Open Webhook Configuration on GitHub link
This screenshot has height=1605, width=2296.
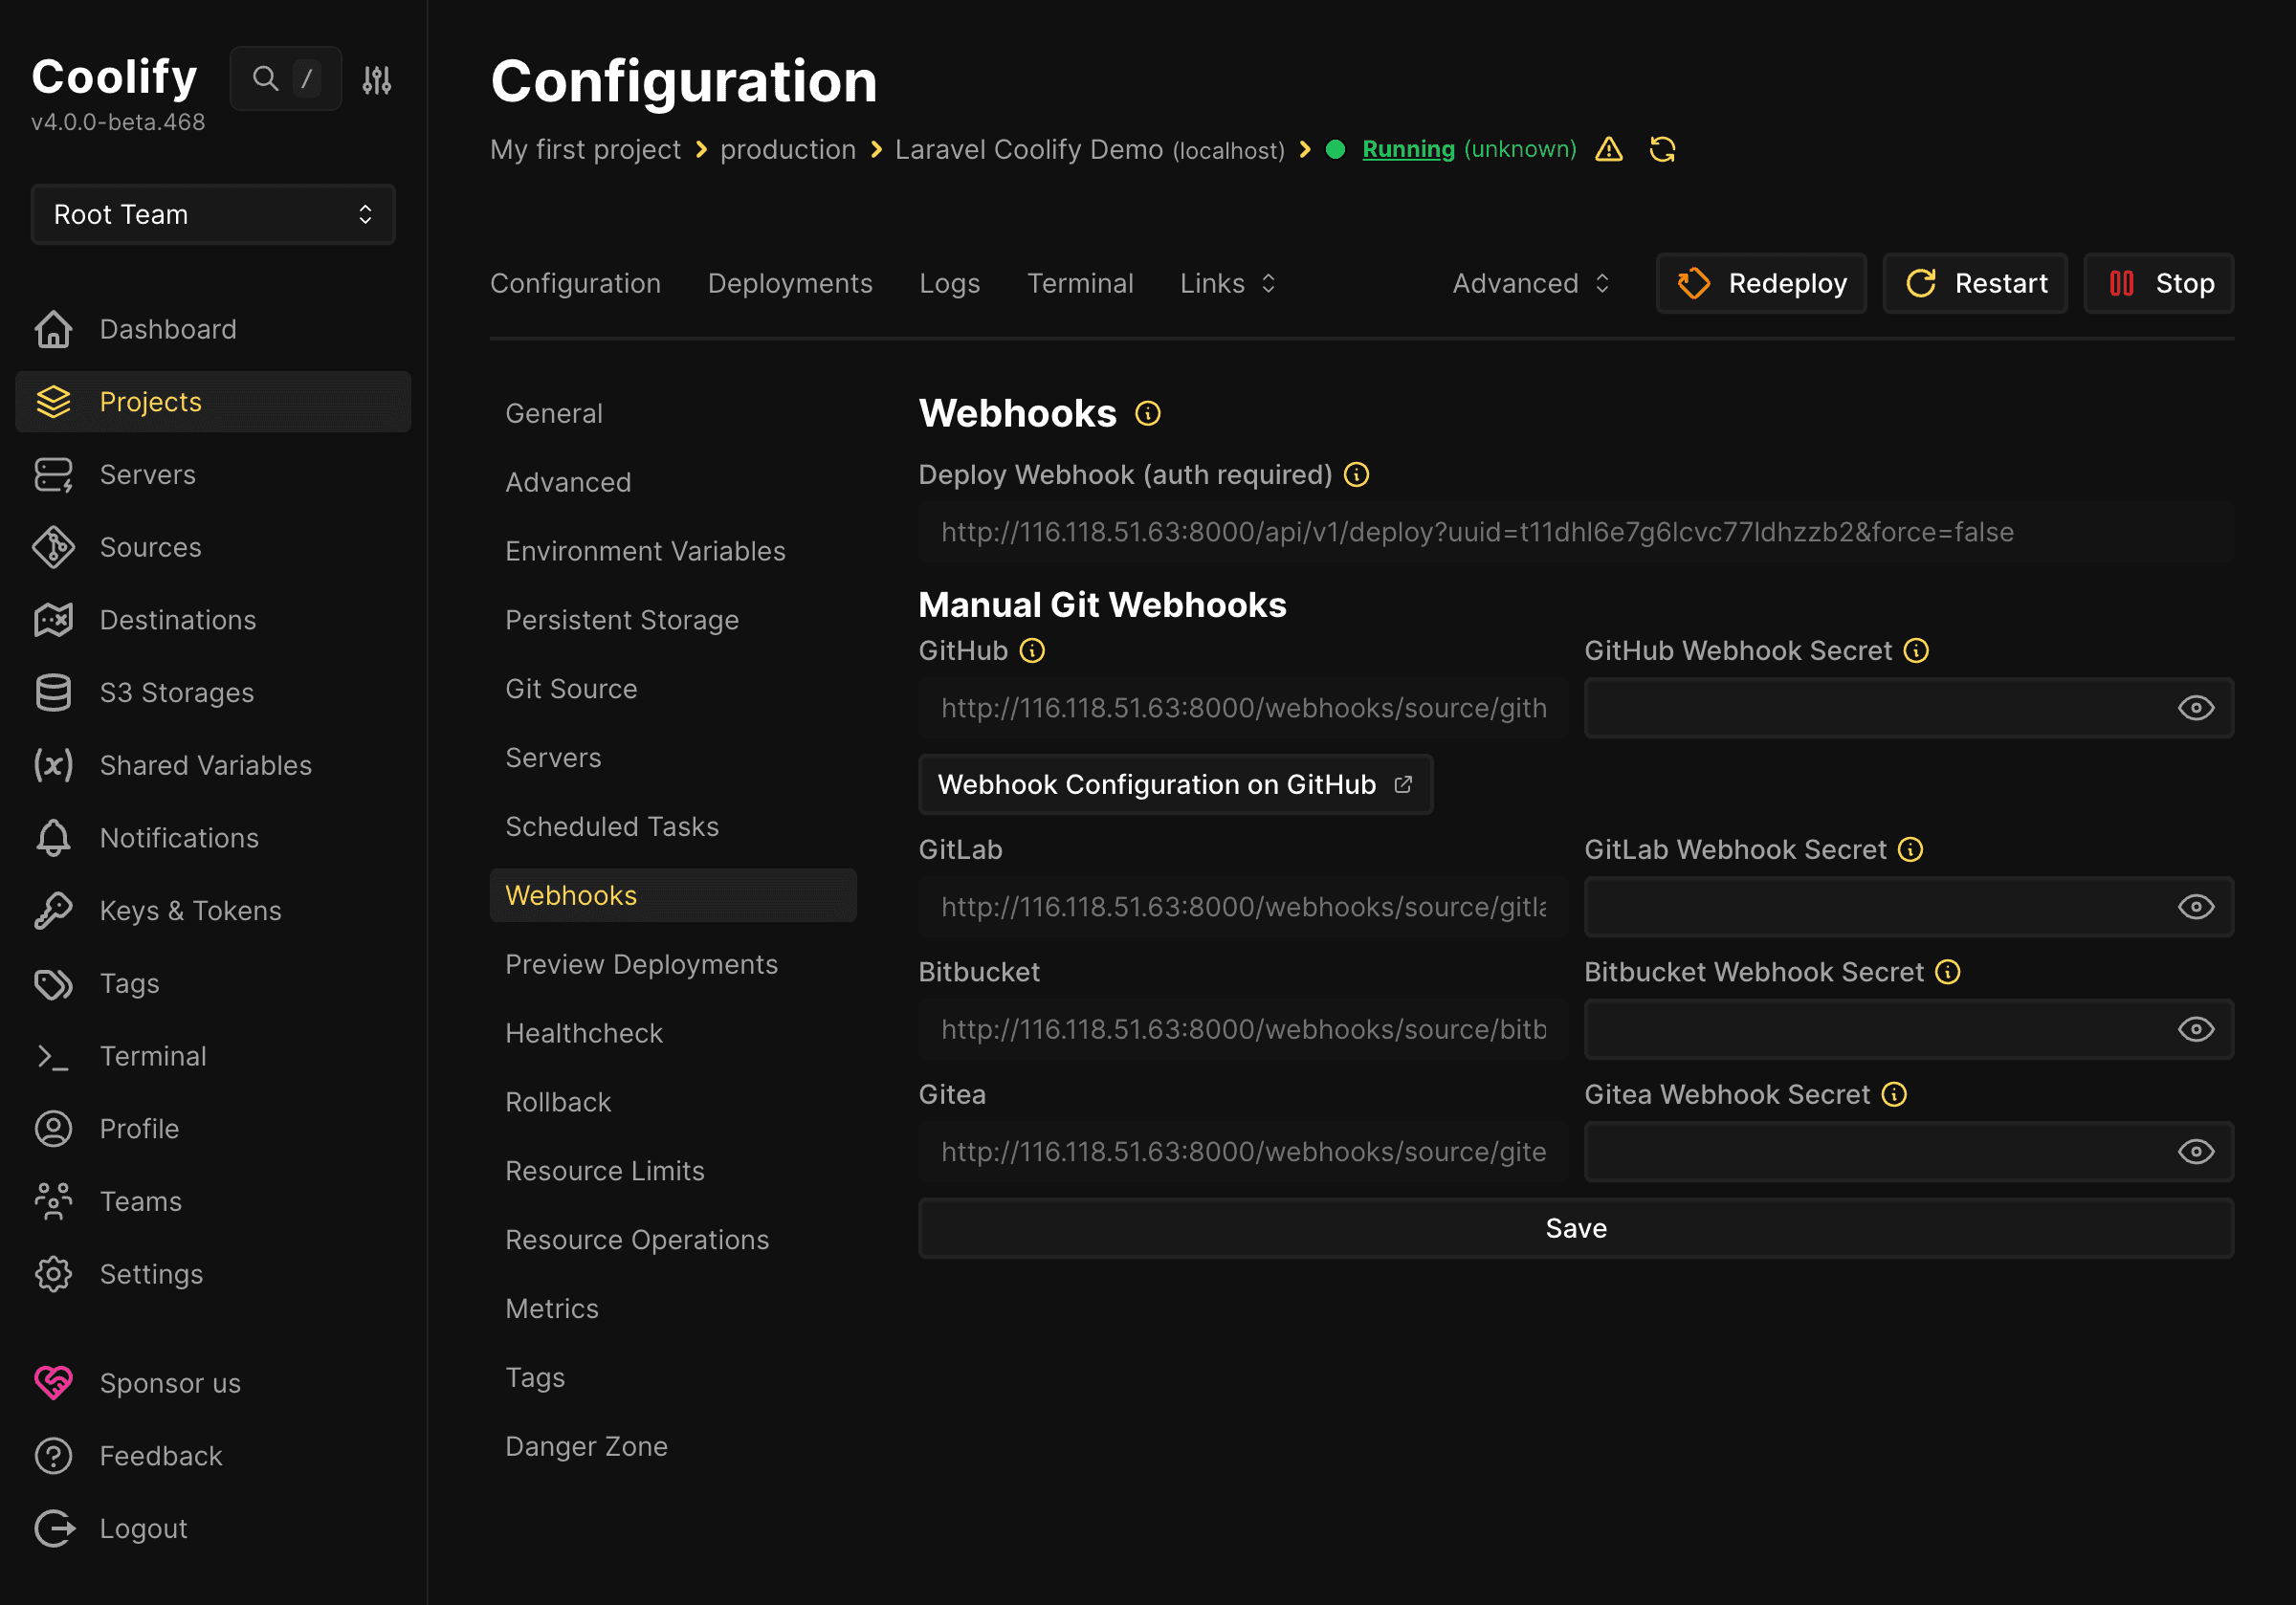pyautogui.click(x=1175, y=784)
